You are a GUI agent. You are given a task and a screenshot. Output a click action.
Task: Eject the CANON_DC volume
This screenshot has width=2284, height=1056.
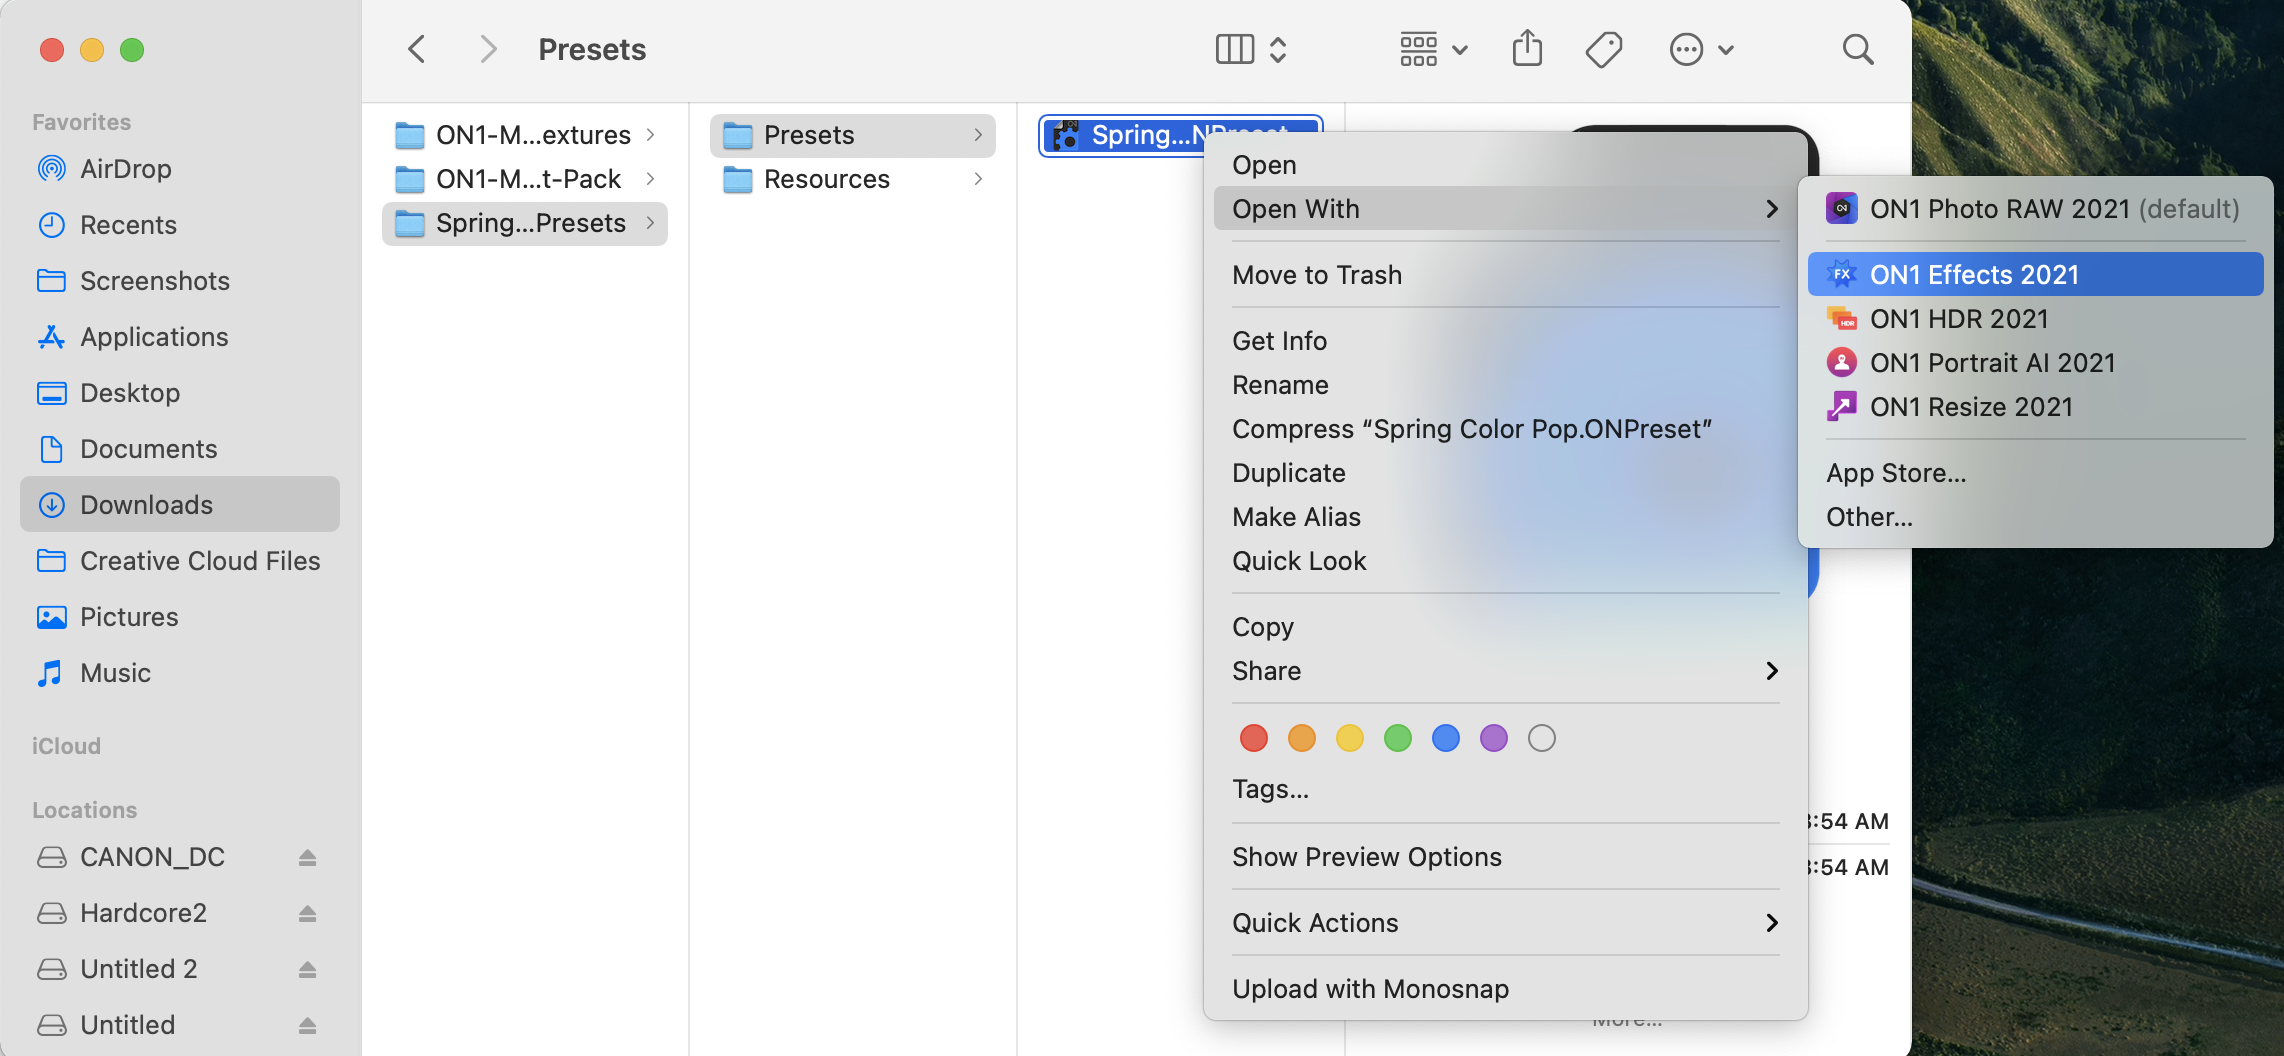click(307, 858)
